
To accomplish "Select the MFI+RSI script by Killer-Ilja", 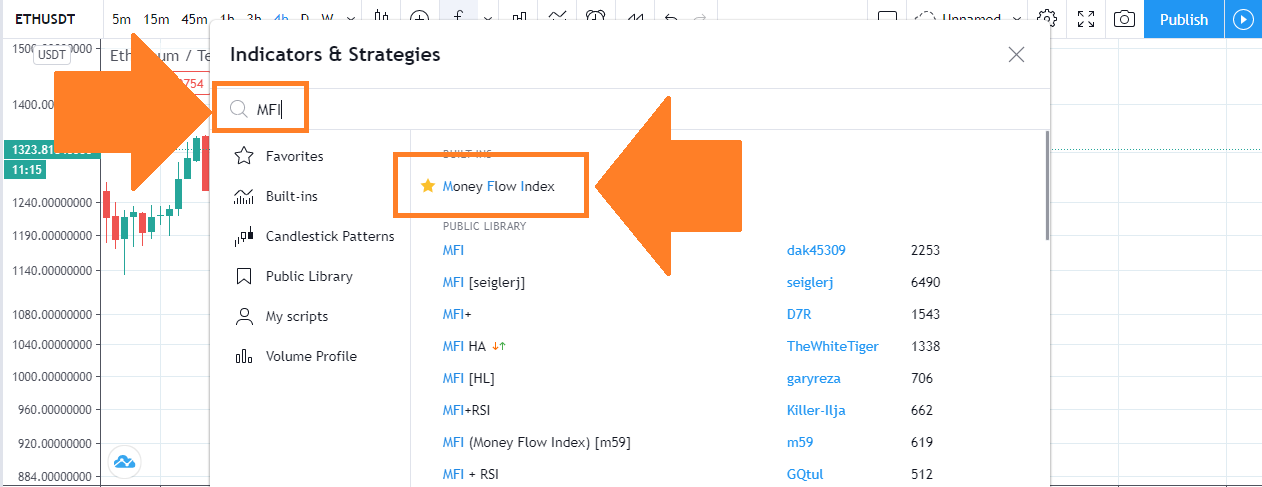I will click(x=466, y=410).
